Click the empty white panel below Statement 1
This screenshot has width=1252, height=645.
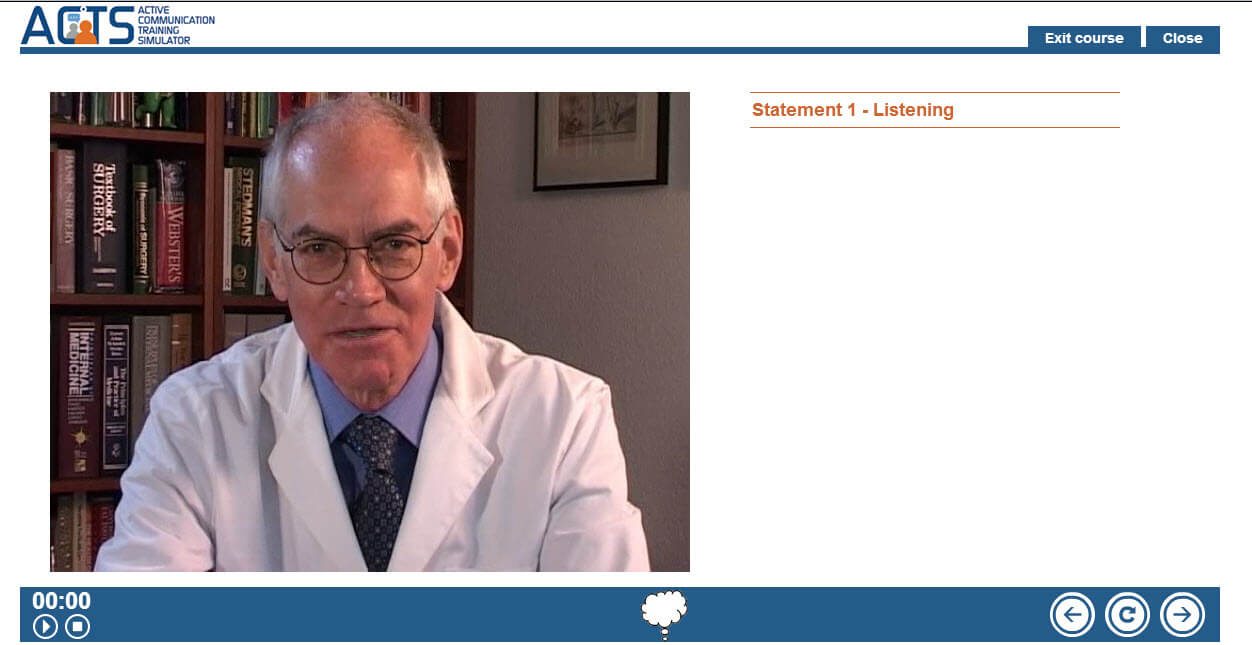tap(935, 350)
